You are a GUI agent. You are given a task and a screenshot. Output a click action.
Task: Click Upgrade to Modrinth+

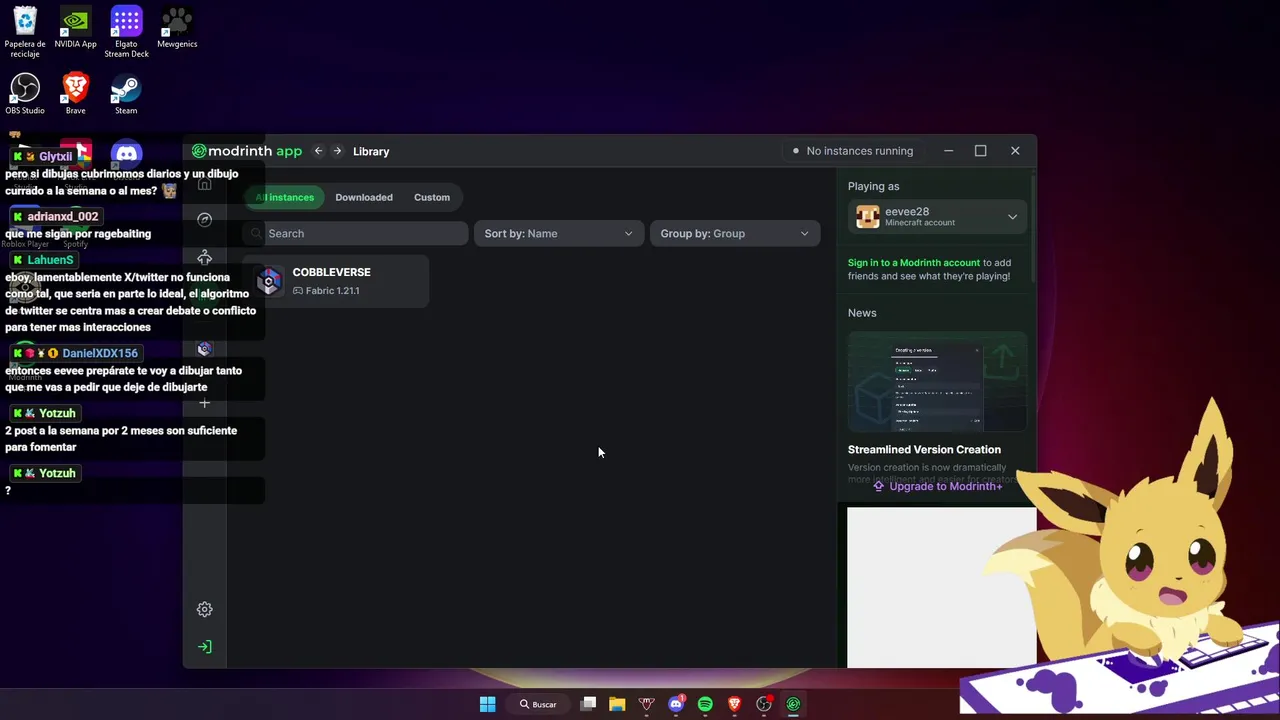pyautogui.click(x=937, y=486)
